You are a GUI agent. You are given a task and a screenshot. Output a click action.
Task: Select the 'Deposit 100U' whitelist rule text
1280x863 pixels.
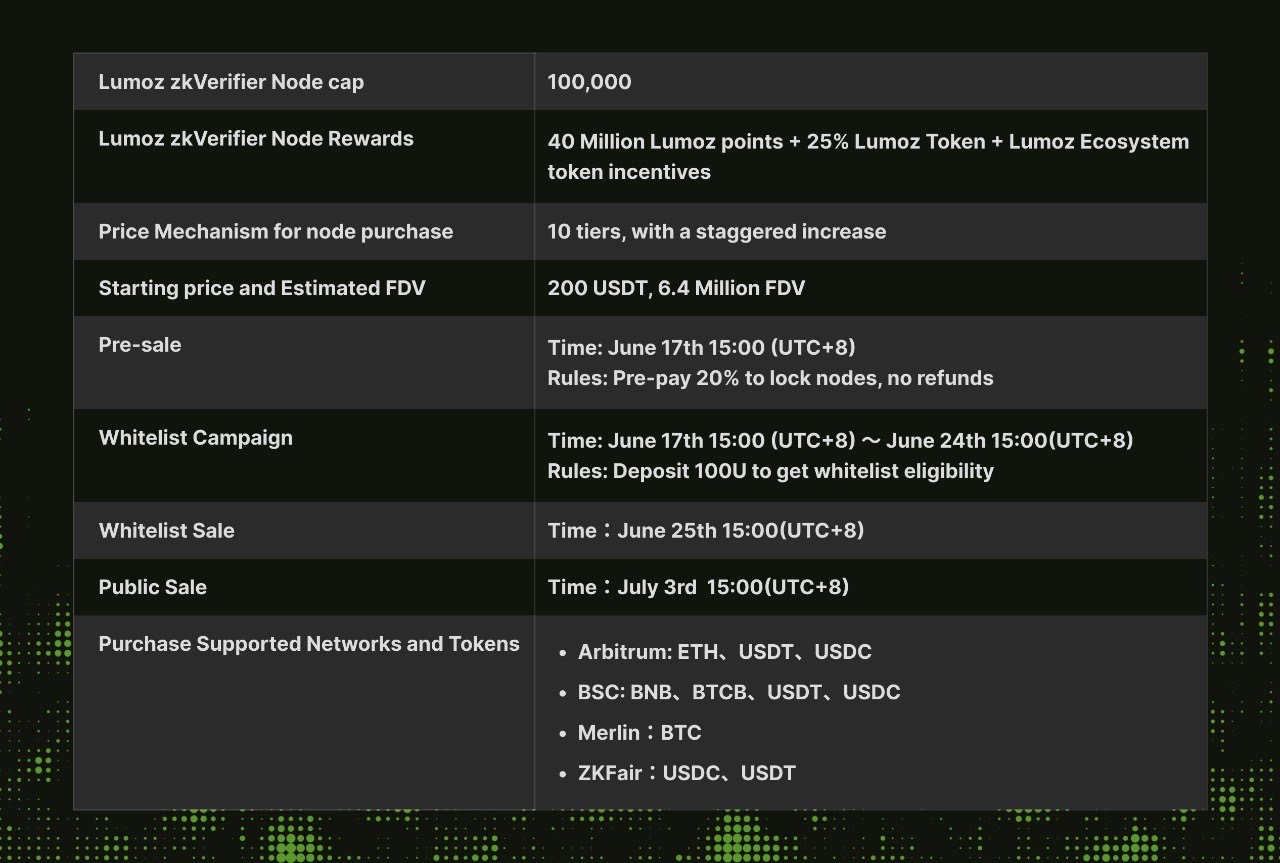coord(770,471)
